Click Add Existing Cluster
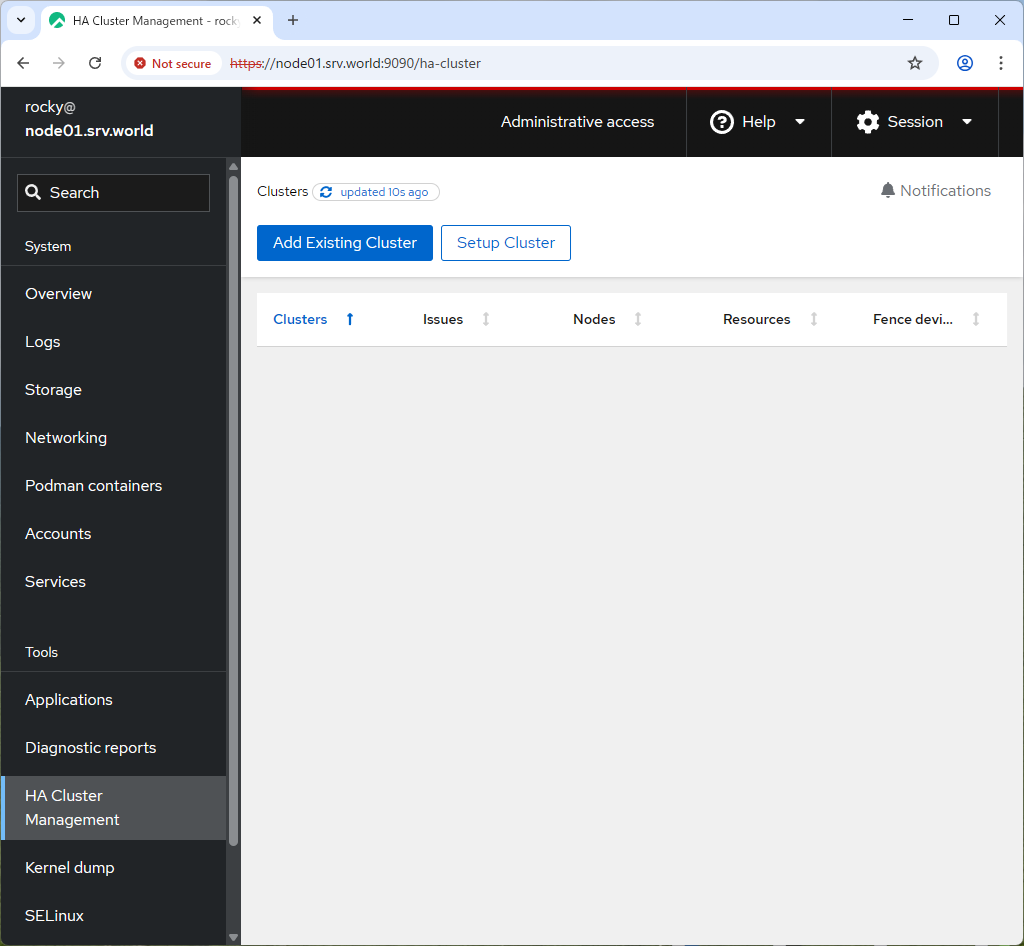This screenshot has width=1024, height=946. click(x=344, y=242)
